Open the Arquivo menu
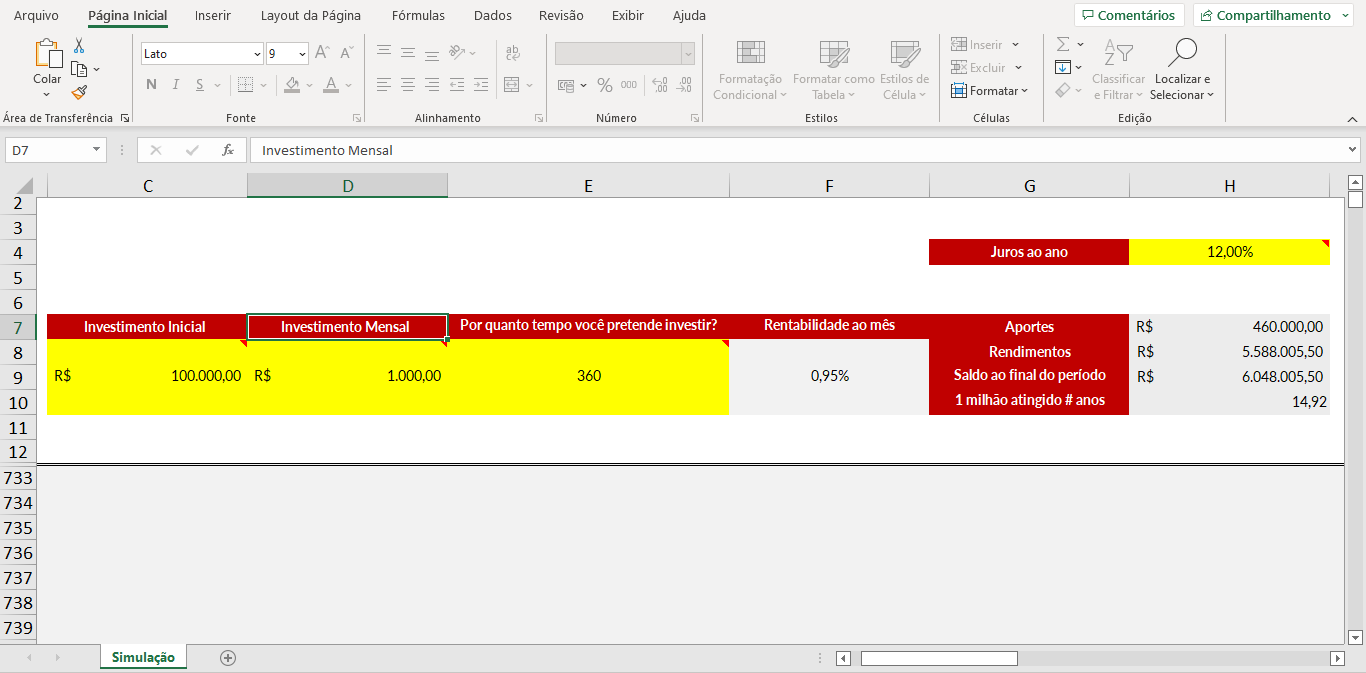The height and width of the screenshot is (673, 1366). pyautogui.click(x=36, y=15)
